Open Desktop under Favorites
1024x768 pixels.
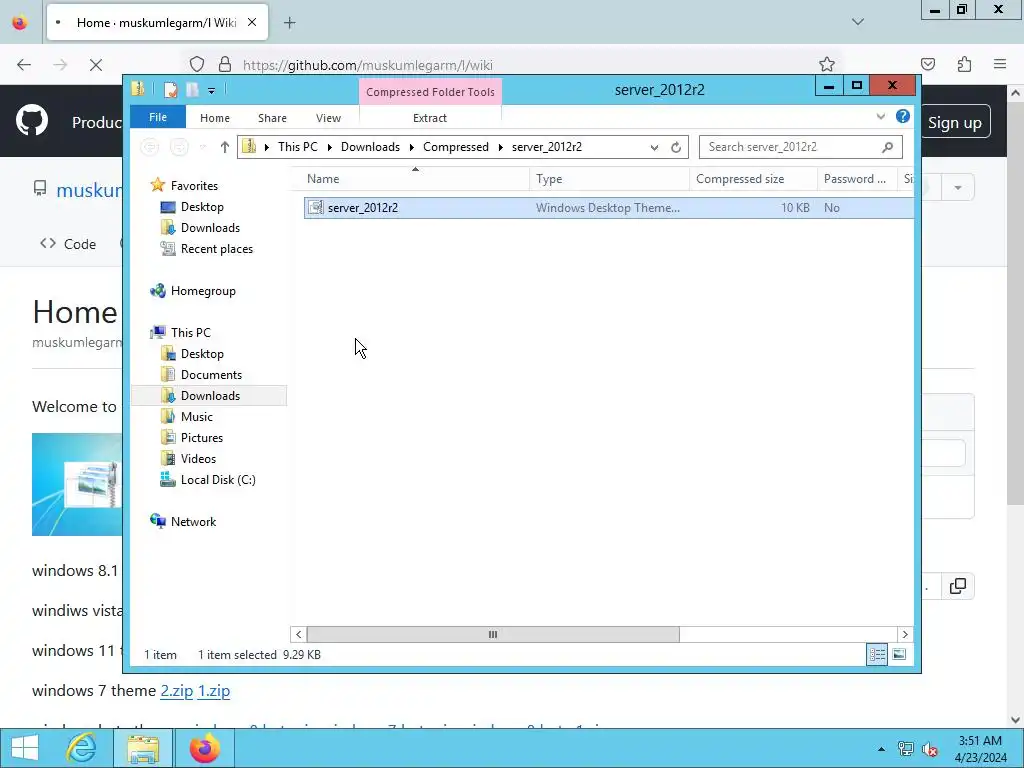(x=202, y=207)
